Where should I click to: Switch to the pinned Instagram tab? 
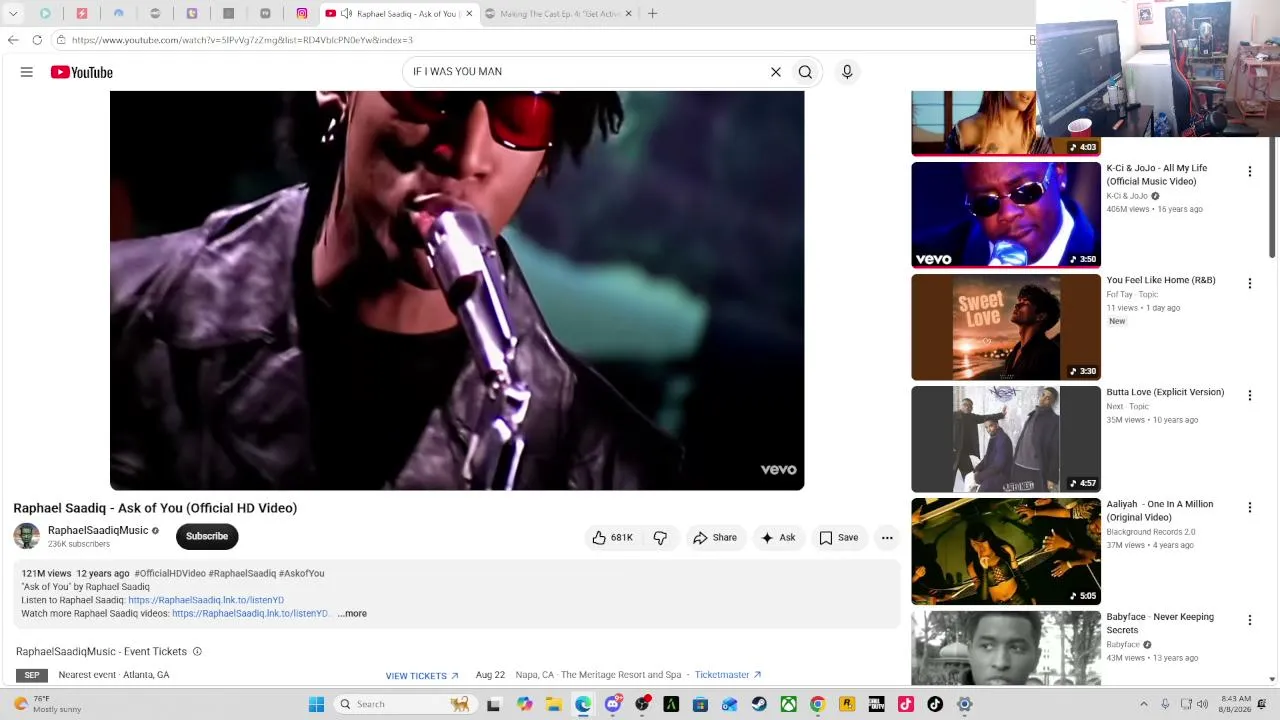click(302, 14)
